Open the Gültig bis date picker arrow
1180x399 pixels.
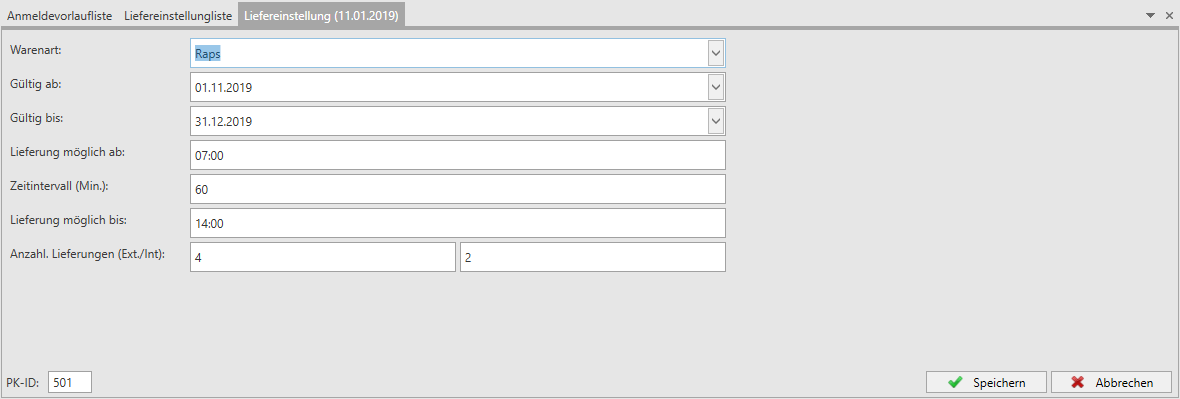point(716,121)
